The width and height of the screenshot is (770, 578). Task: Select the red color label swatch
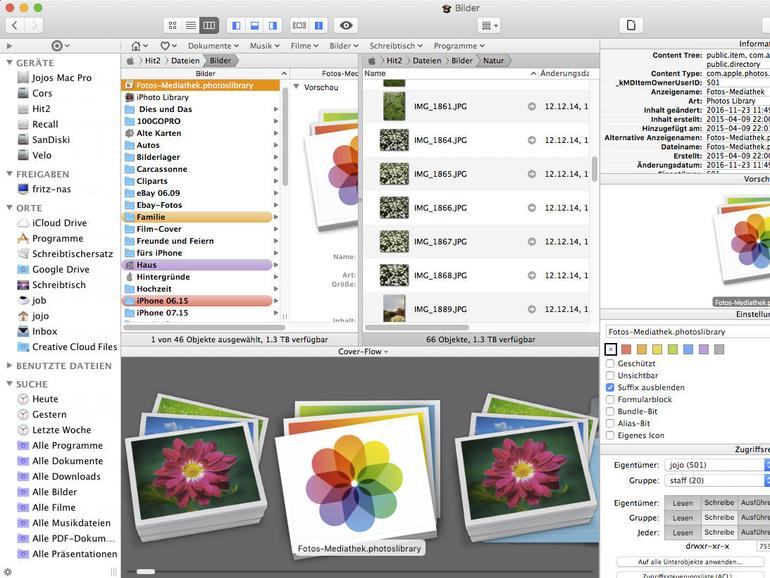pos(627,349)
